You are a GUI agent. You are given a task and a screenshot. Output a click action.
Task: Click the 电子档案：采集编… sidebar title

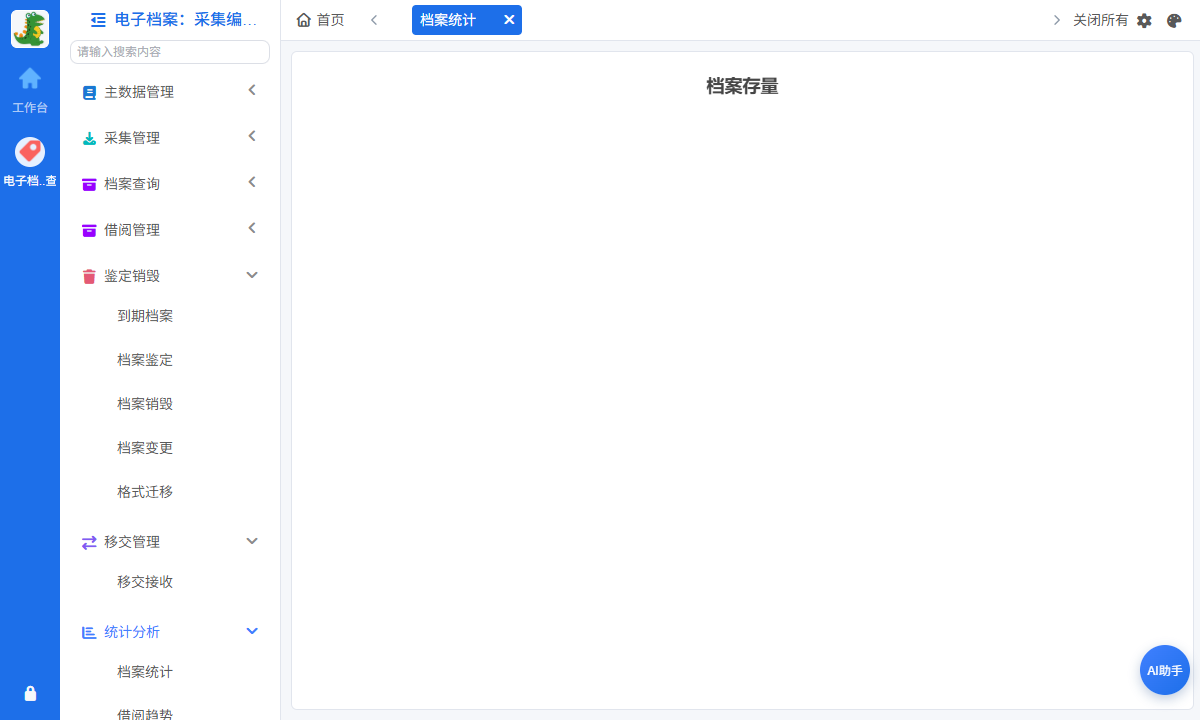click(186, 19)
